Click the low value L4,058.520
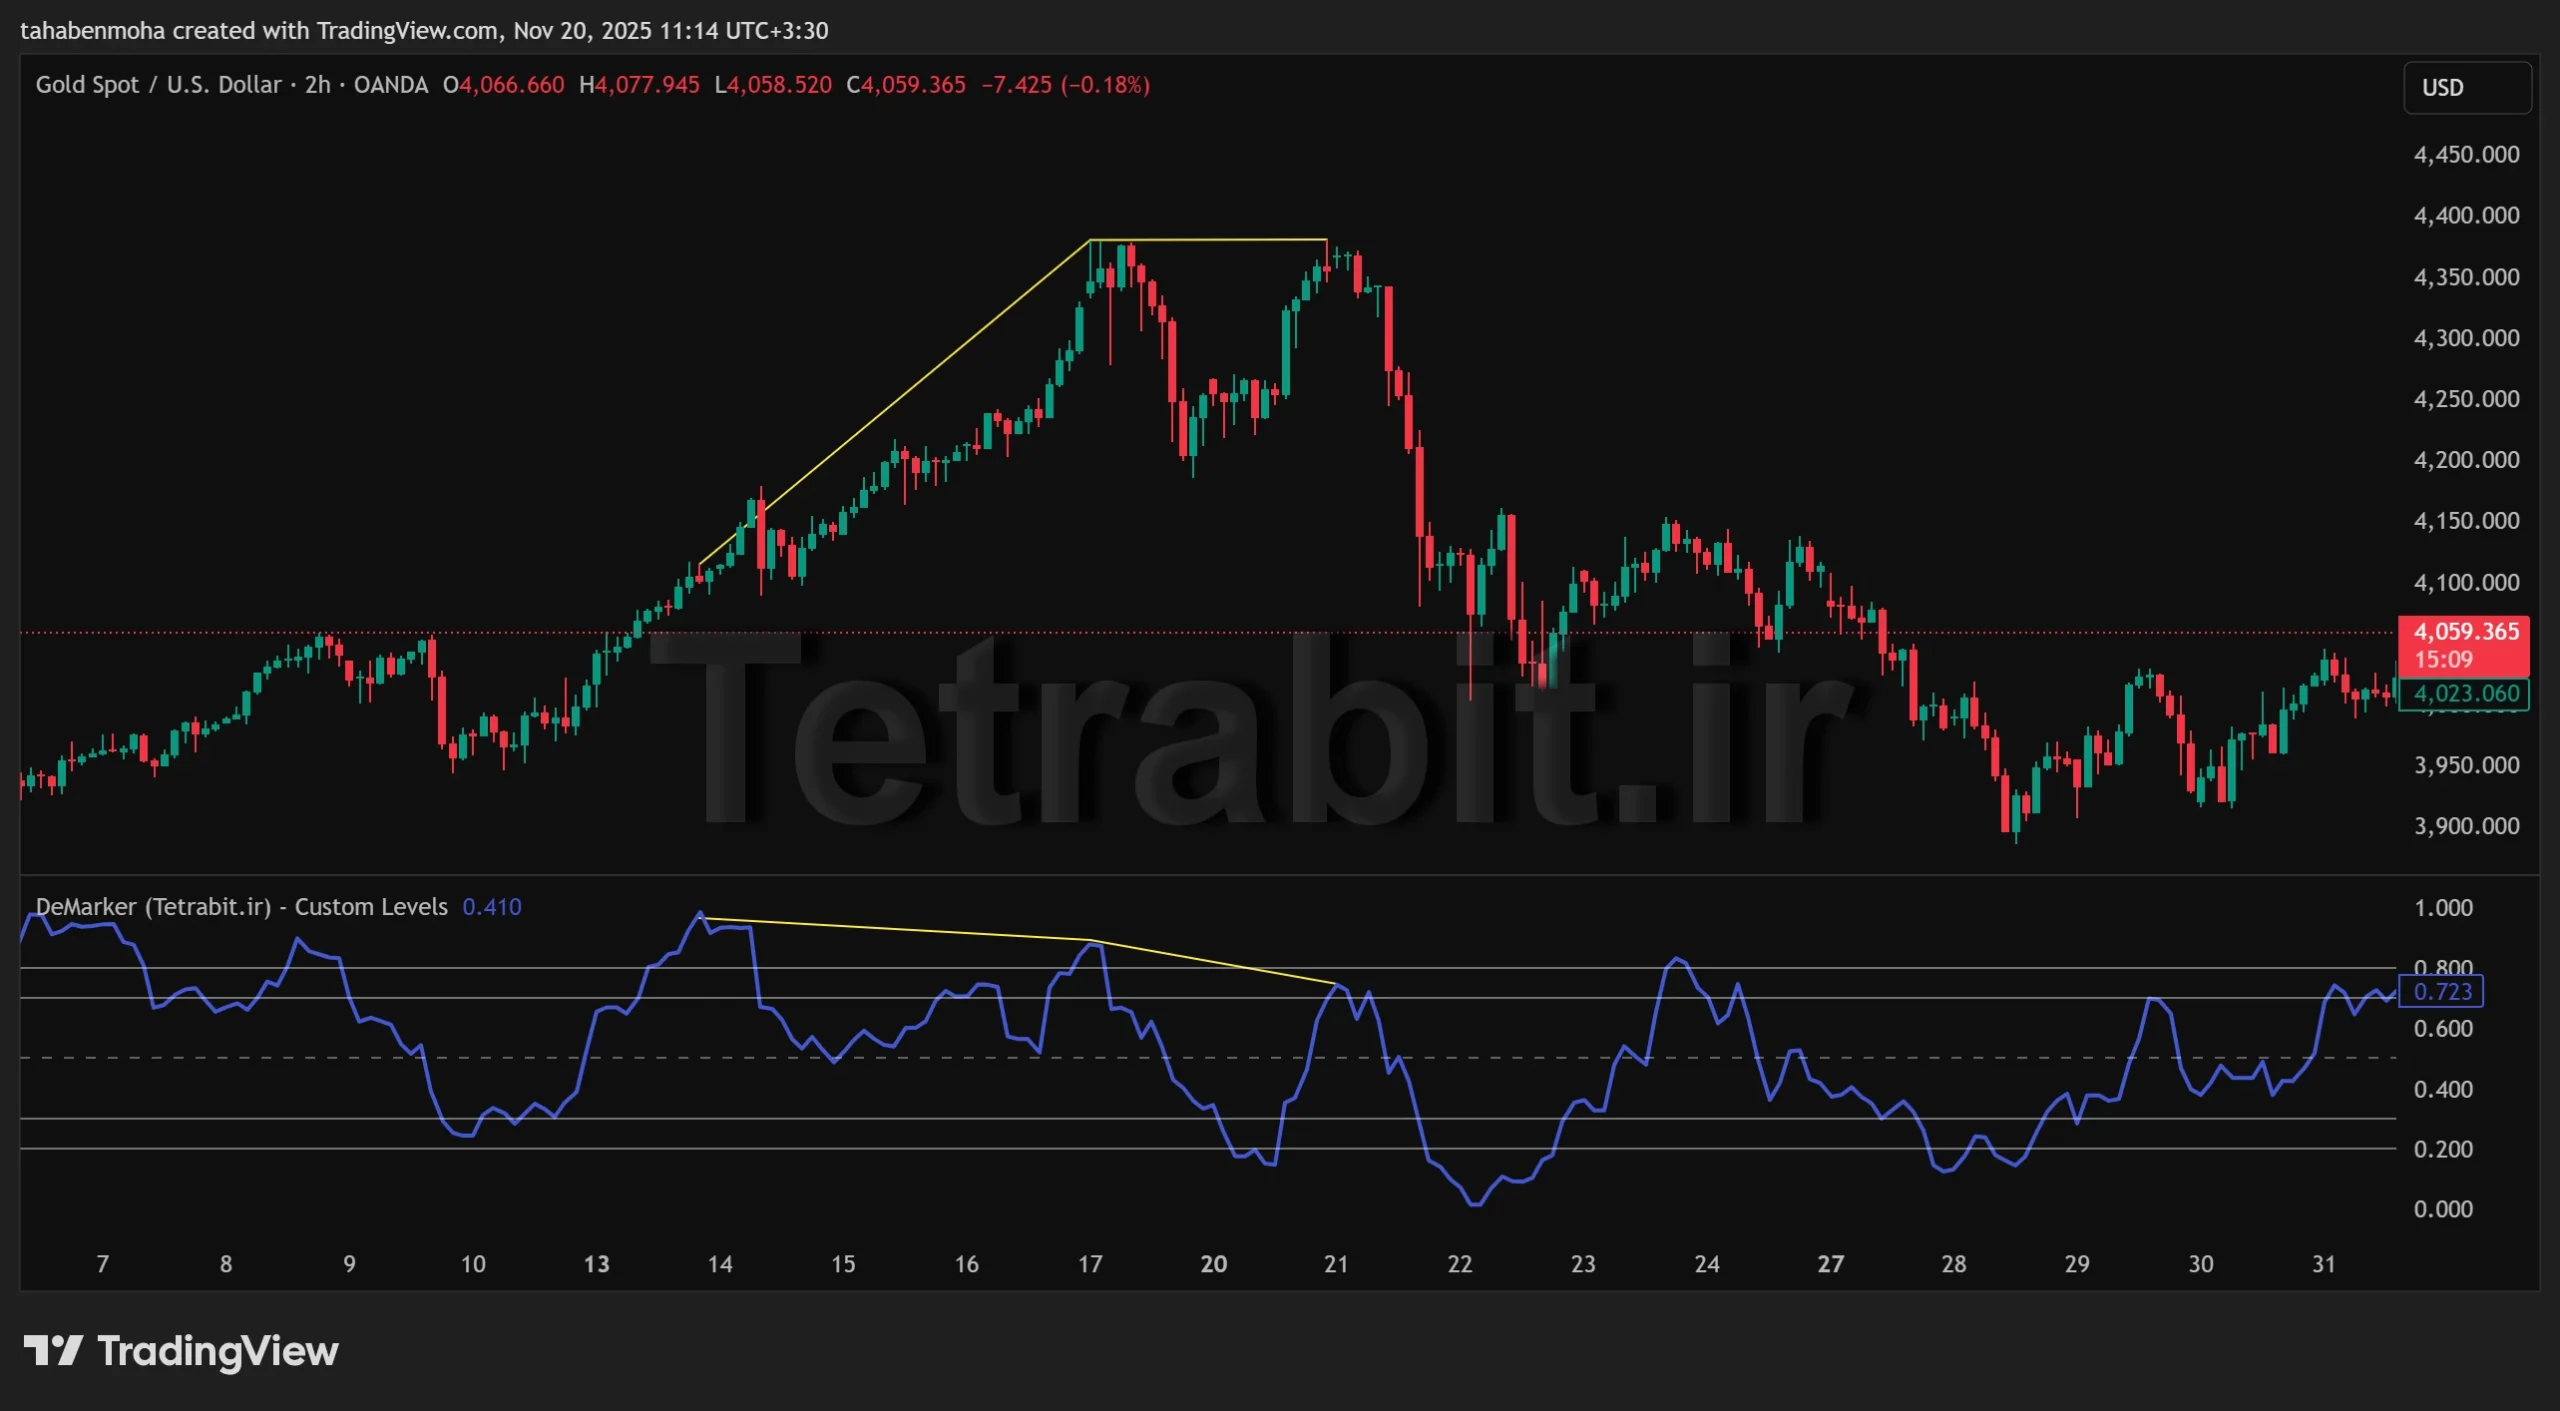The width and height of the screenshot is (2560, 1411). [x=773, y=85]
